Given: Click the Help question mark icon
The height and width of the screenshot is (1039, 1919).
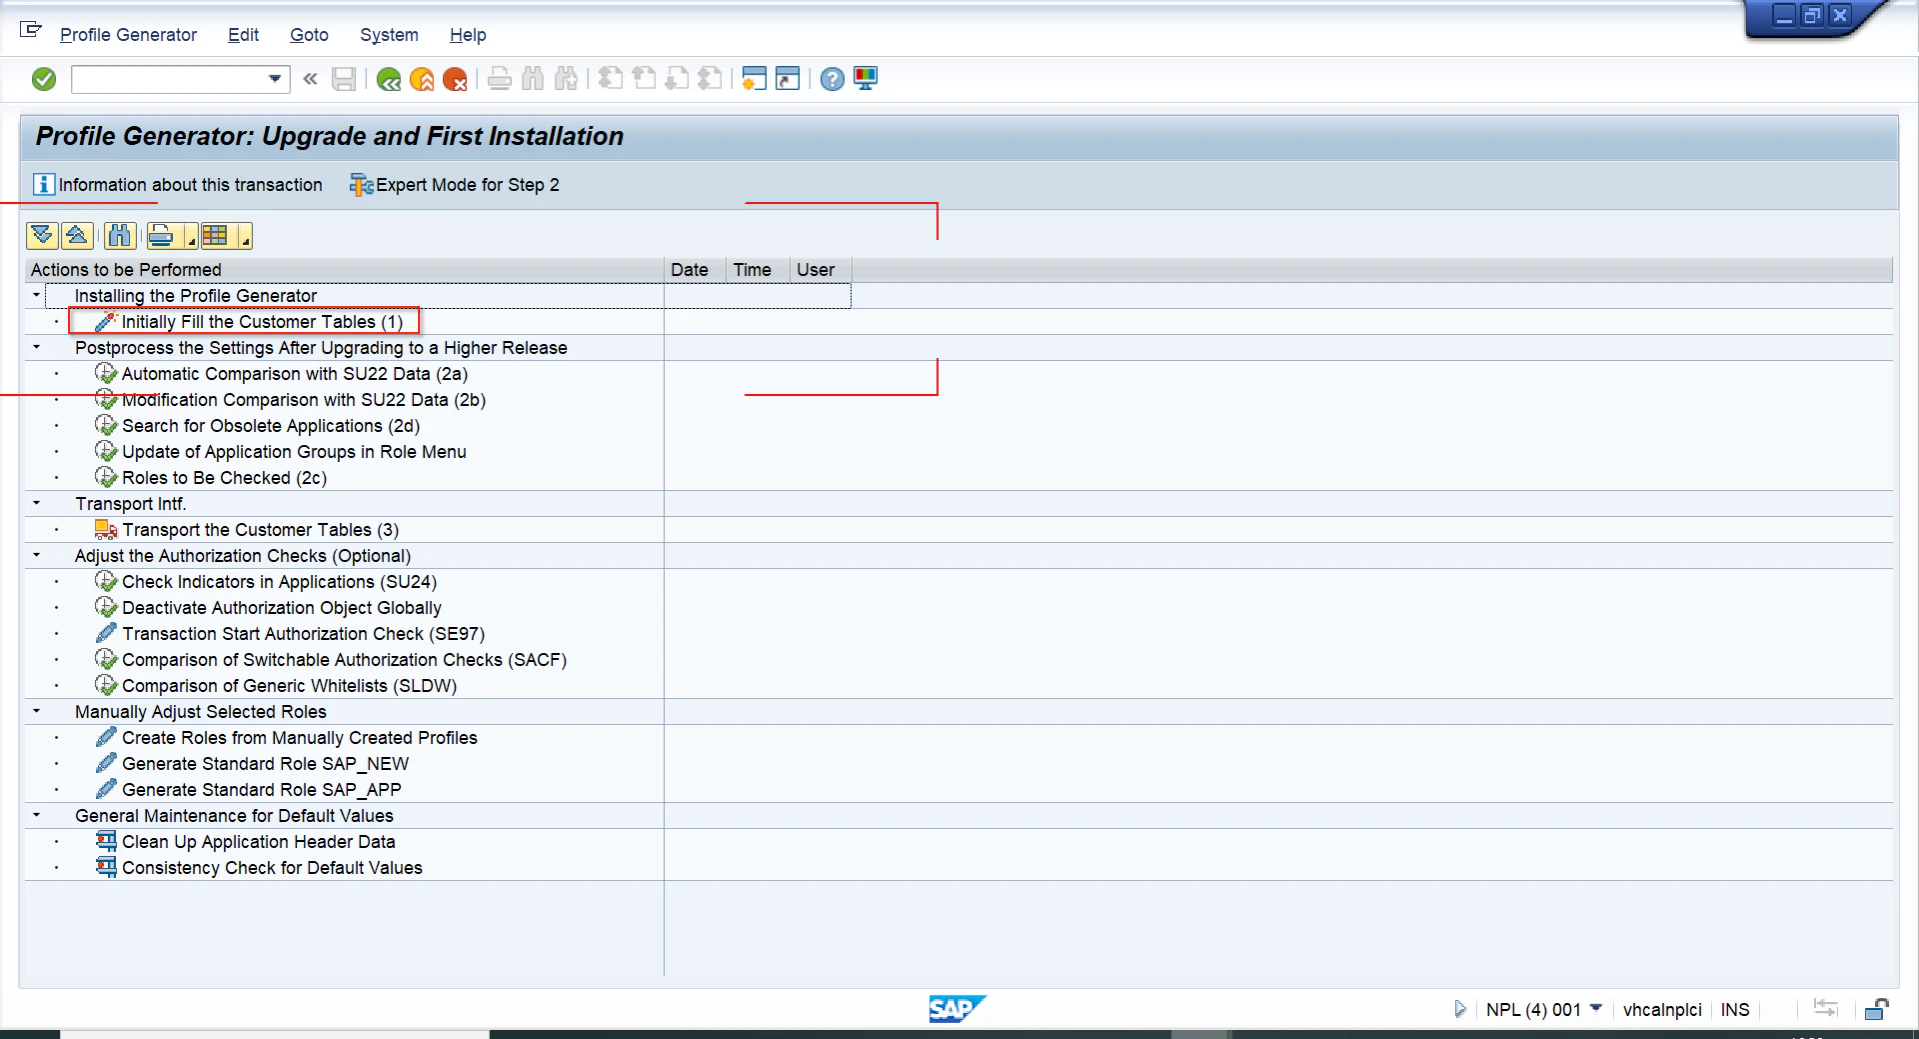Looking at the screenshot, I should pos(832,79).
